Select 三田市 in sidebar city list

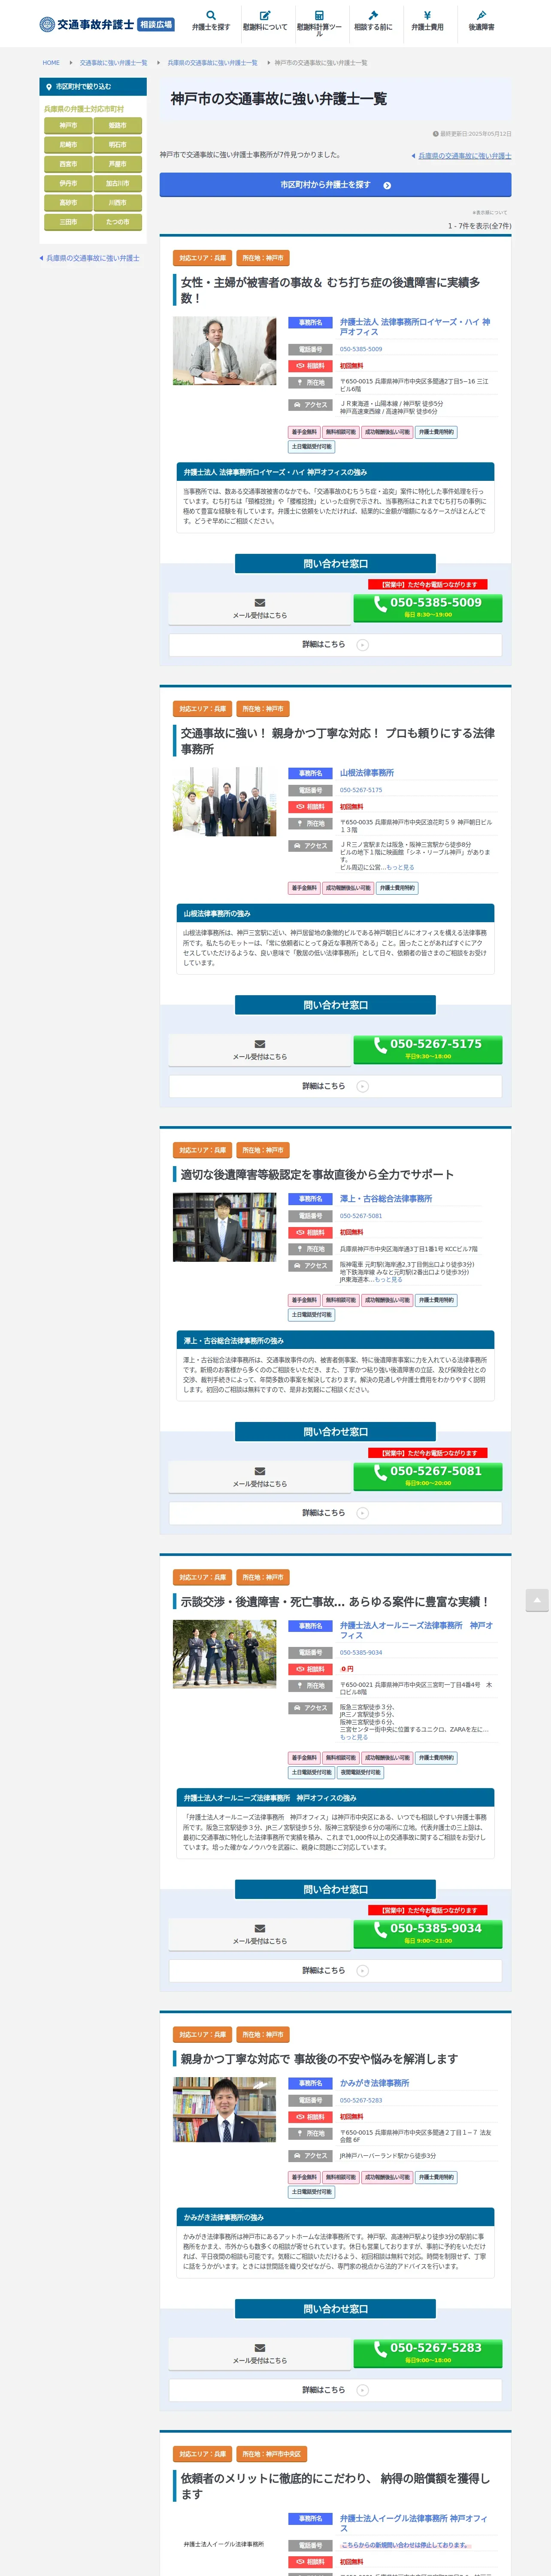(x=68, y=222)
